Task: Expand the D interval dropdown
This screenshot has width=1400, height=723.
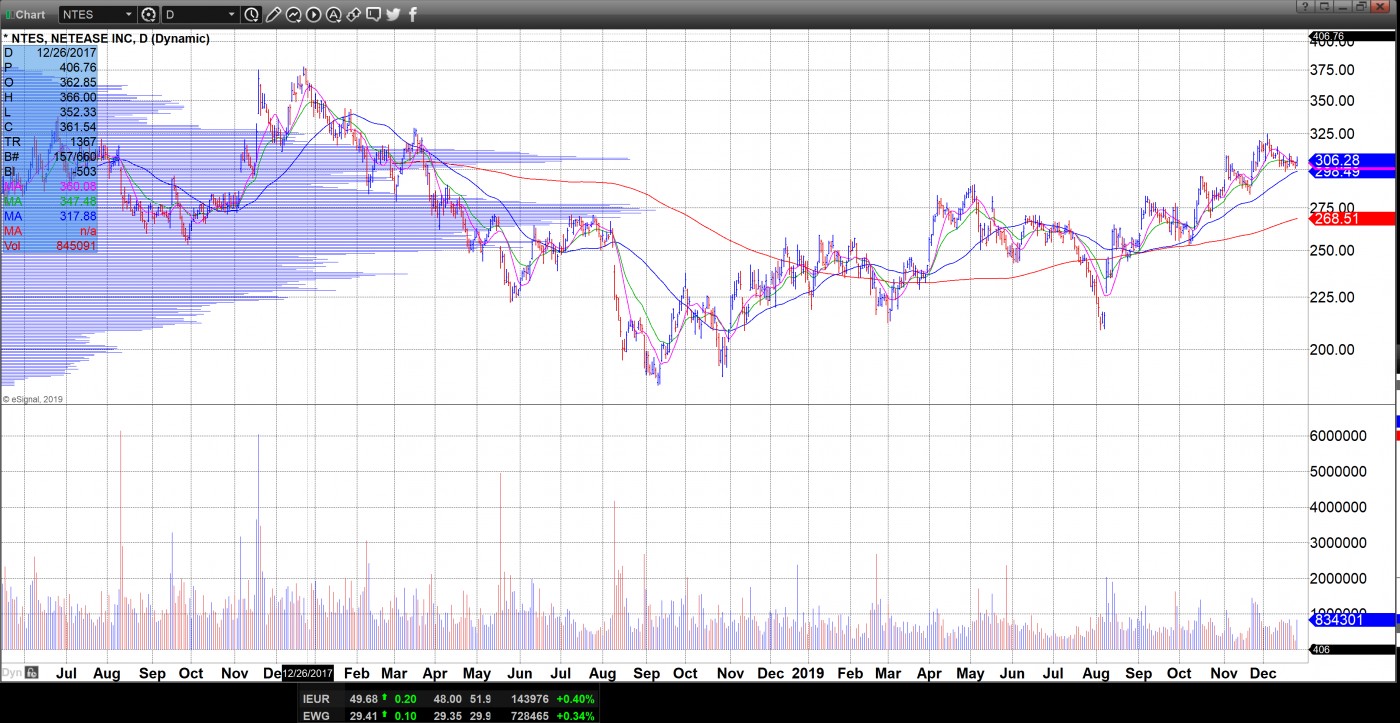Action: click(232, 14)
